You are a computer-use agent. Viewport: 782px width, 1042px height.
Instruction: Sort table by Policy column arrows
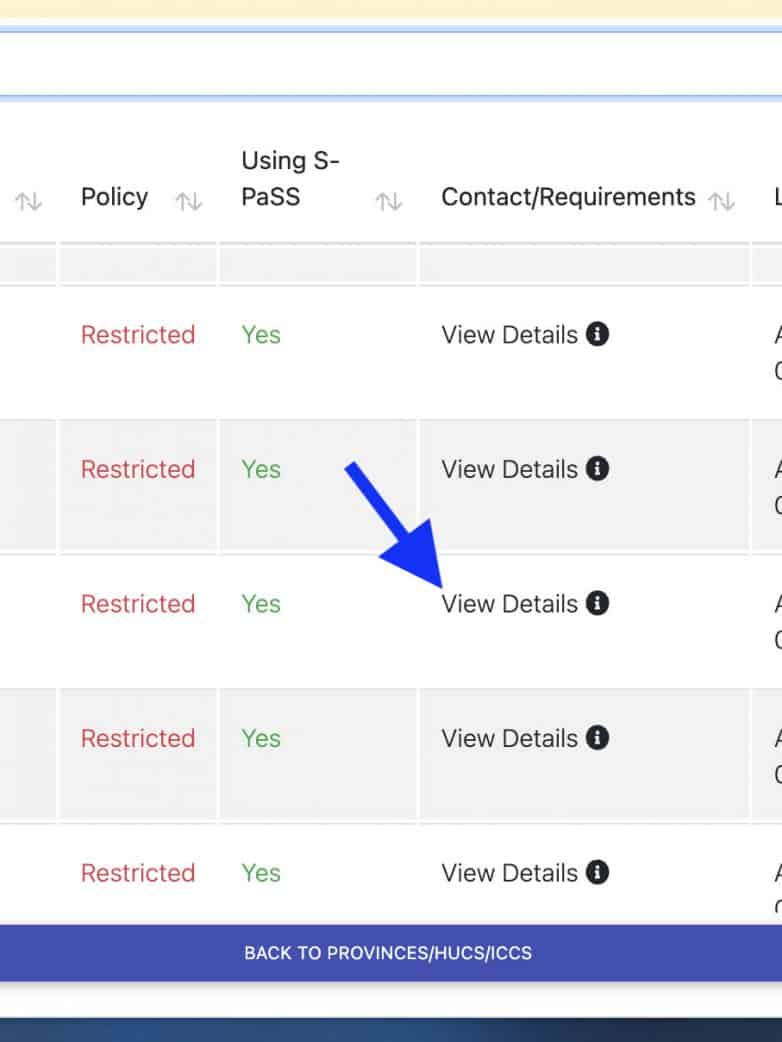point(189,202)
